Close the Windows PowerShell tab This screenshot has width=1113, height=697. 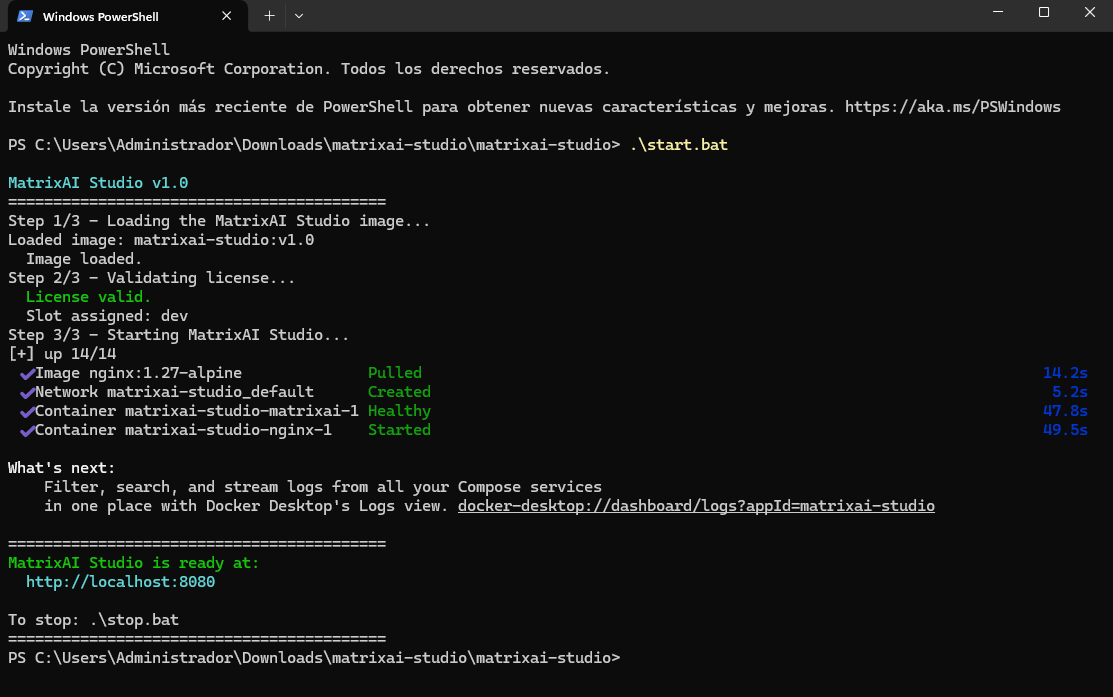pos(226,16)
